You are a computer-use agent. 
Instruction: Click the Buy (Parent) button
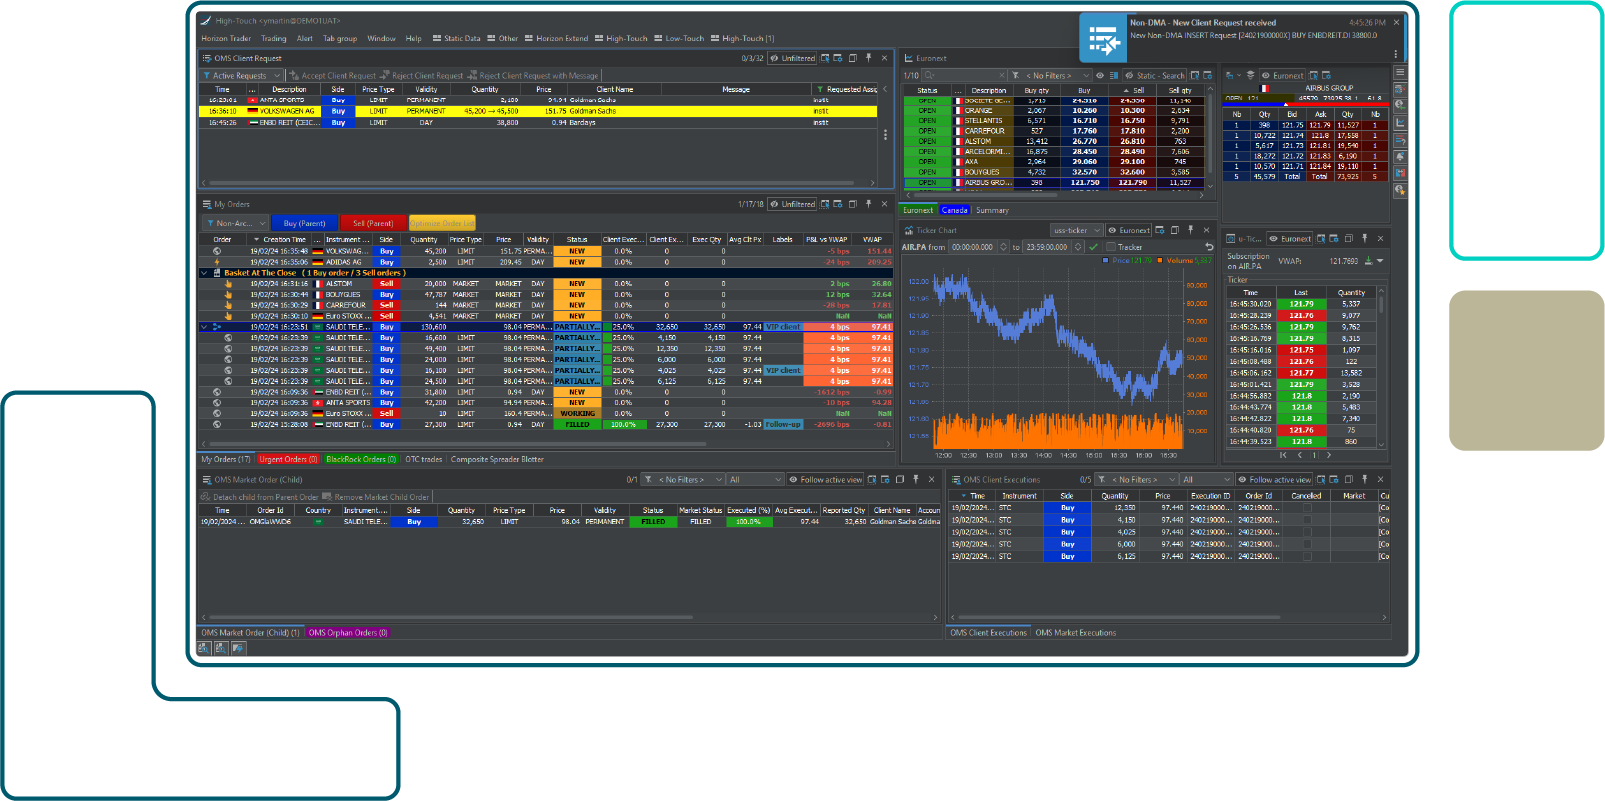(304, 223)
